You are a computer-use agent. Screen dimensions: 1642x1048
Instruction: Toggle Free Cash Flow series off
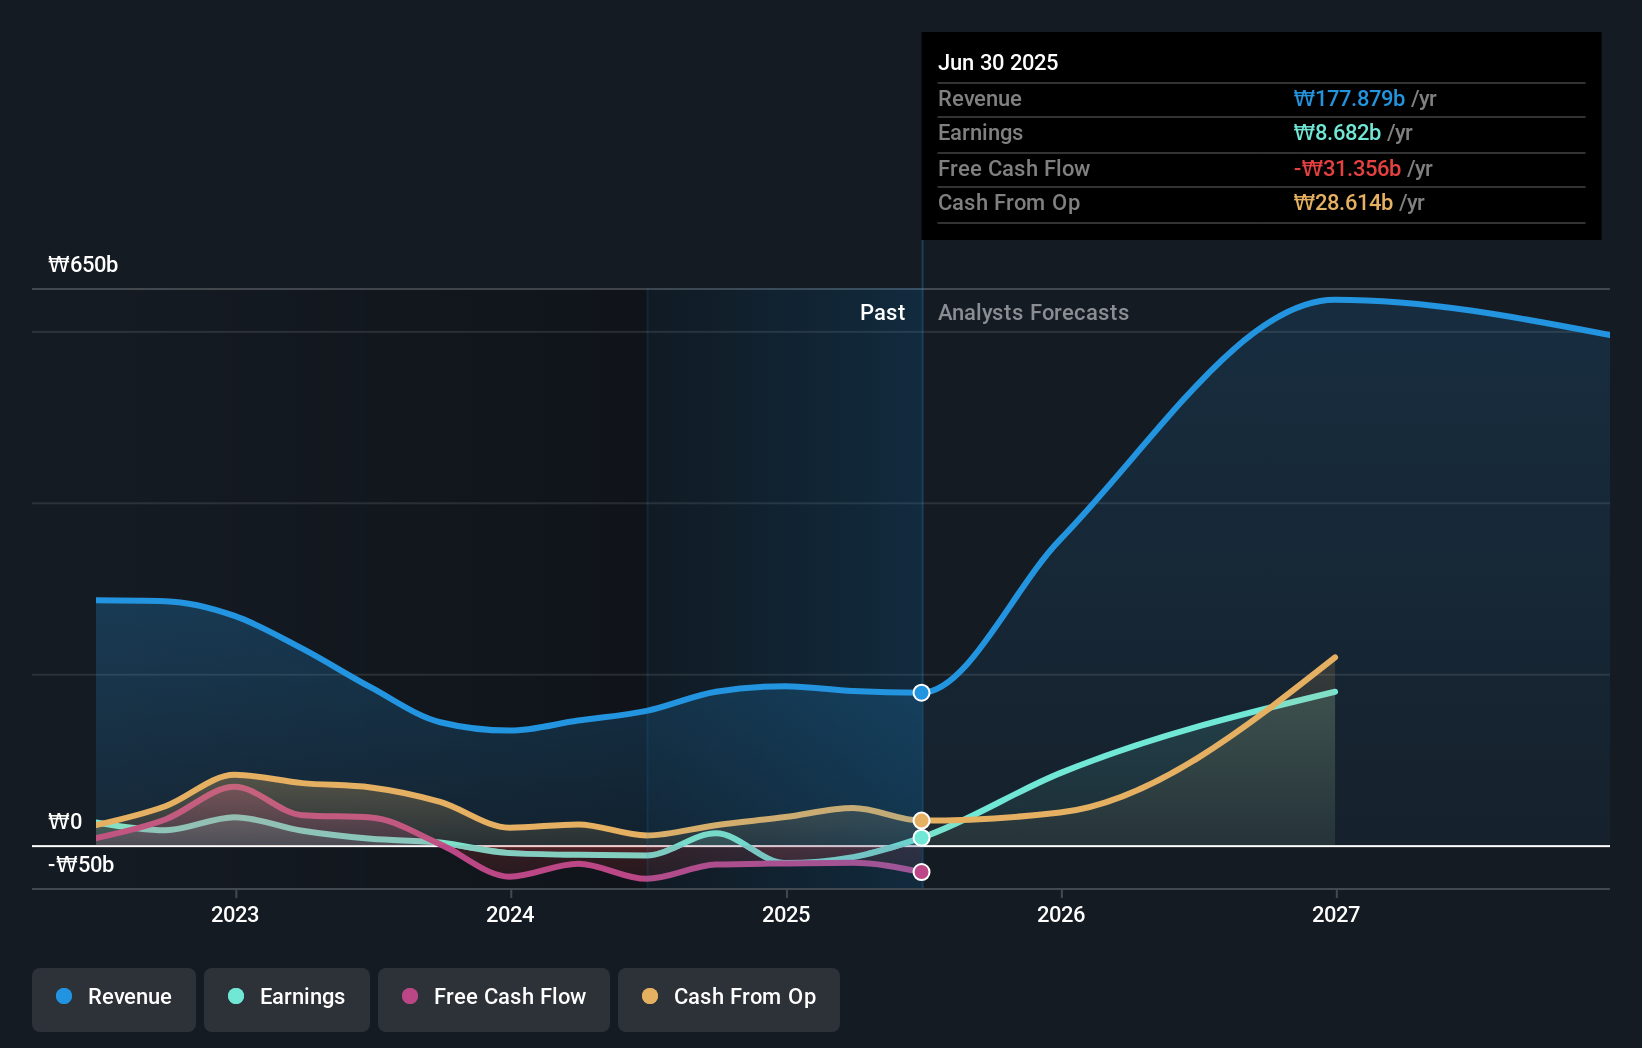(x=494, y=997)
